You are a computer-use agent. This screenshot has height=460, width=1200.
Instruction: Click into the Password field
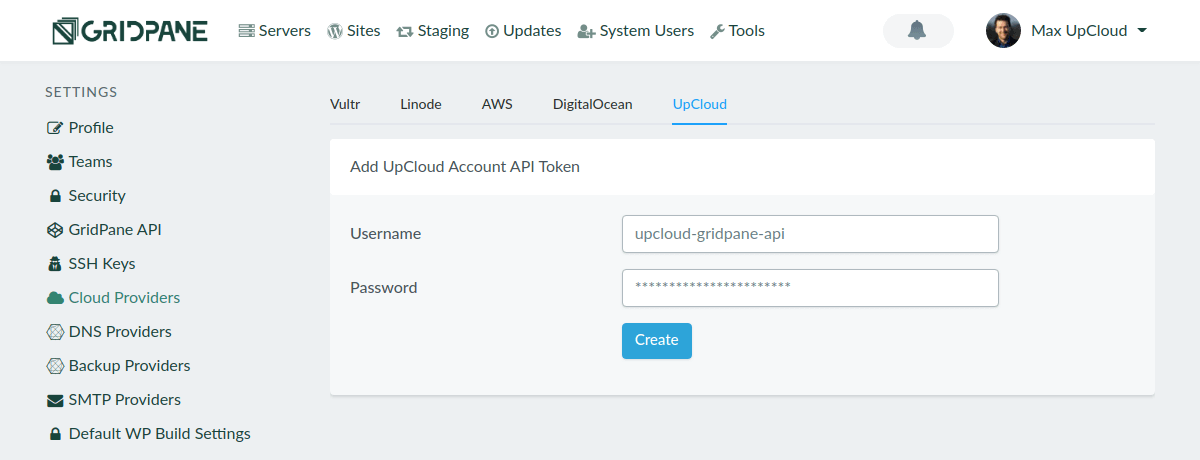tap(810, 288)
